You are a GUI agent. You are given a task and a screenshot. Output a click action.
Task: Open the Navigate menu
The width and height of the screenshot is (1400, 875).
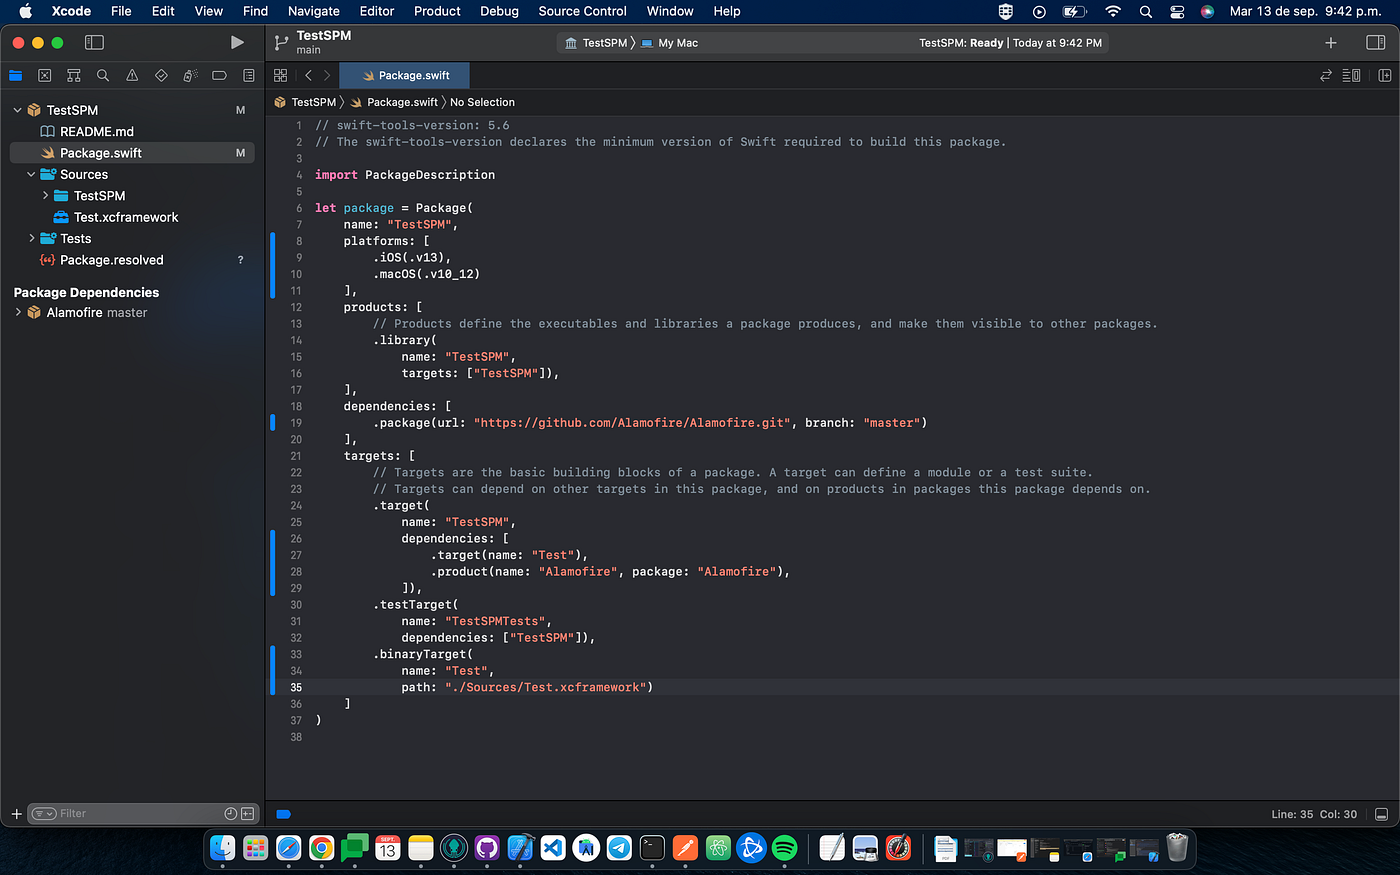pyautogui.click(x=314, y=11)
